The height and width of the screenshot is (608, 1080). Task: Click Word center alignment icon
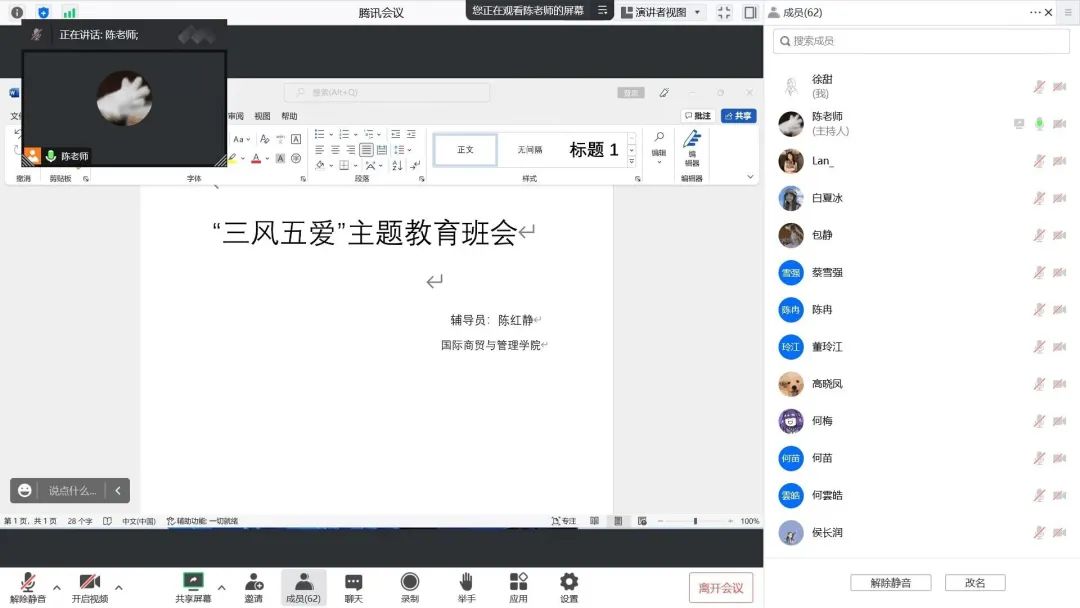click(335, 149)
